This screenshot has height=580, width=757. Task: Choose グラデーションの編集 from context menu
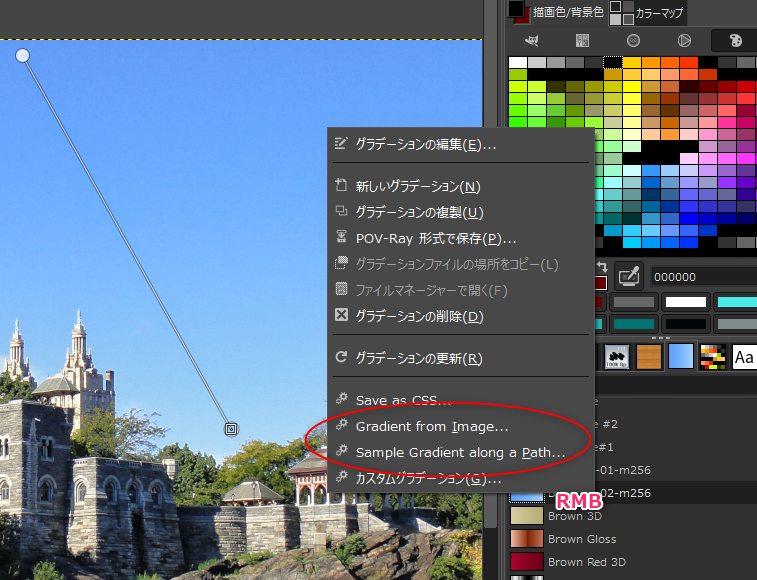[425, 144]
